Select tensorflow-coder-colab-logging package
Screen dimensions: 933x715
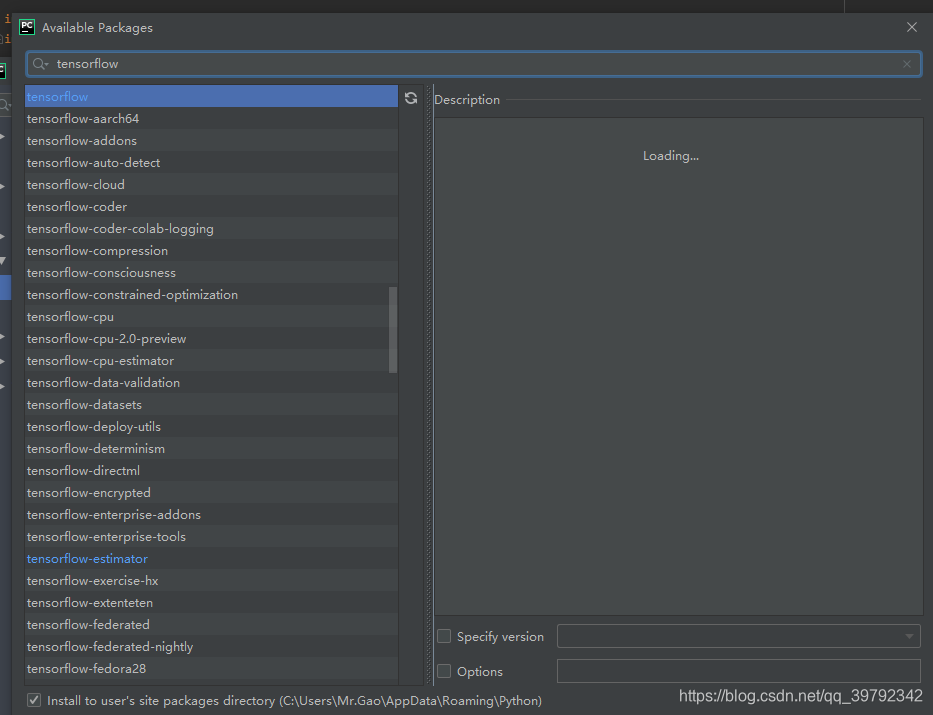pyautogui.click(x=211, y=228)
